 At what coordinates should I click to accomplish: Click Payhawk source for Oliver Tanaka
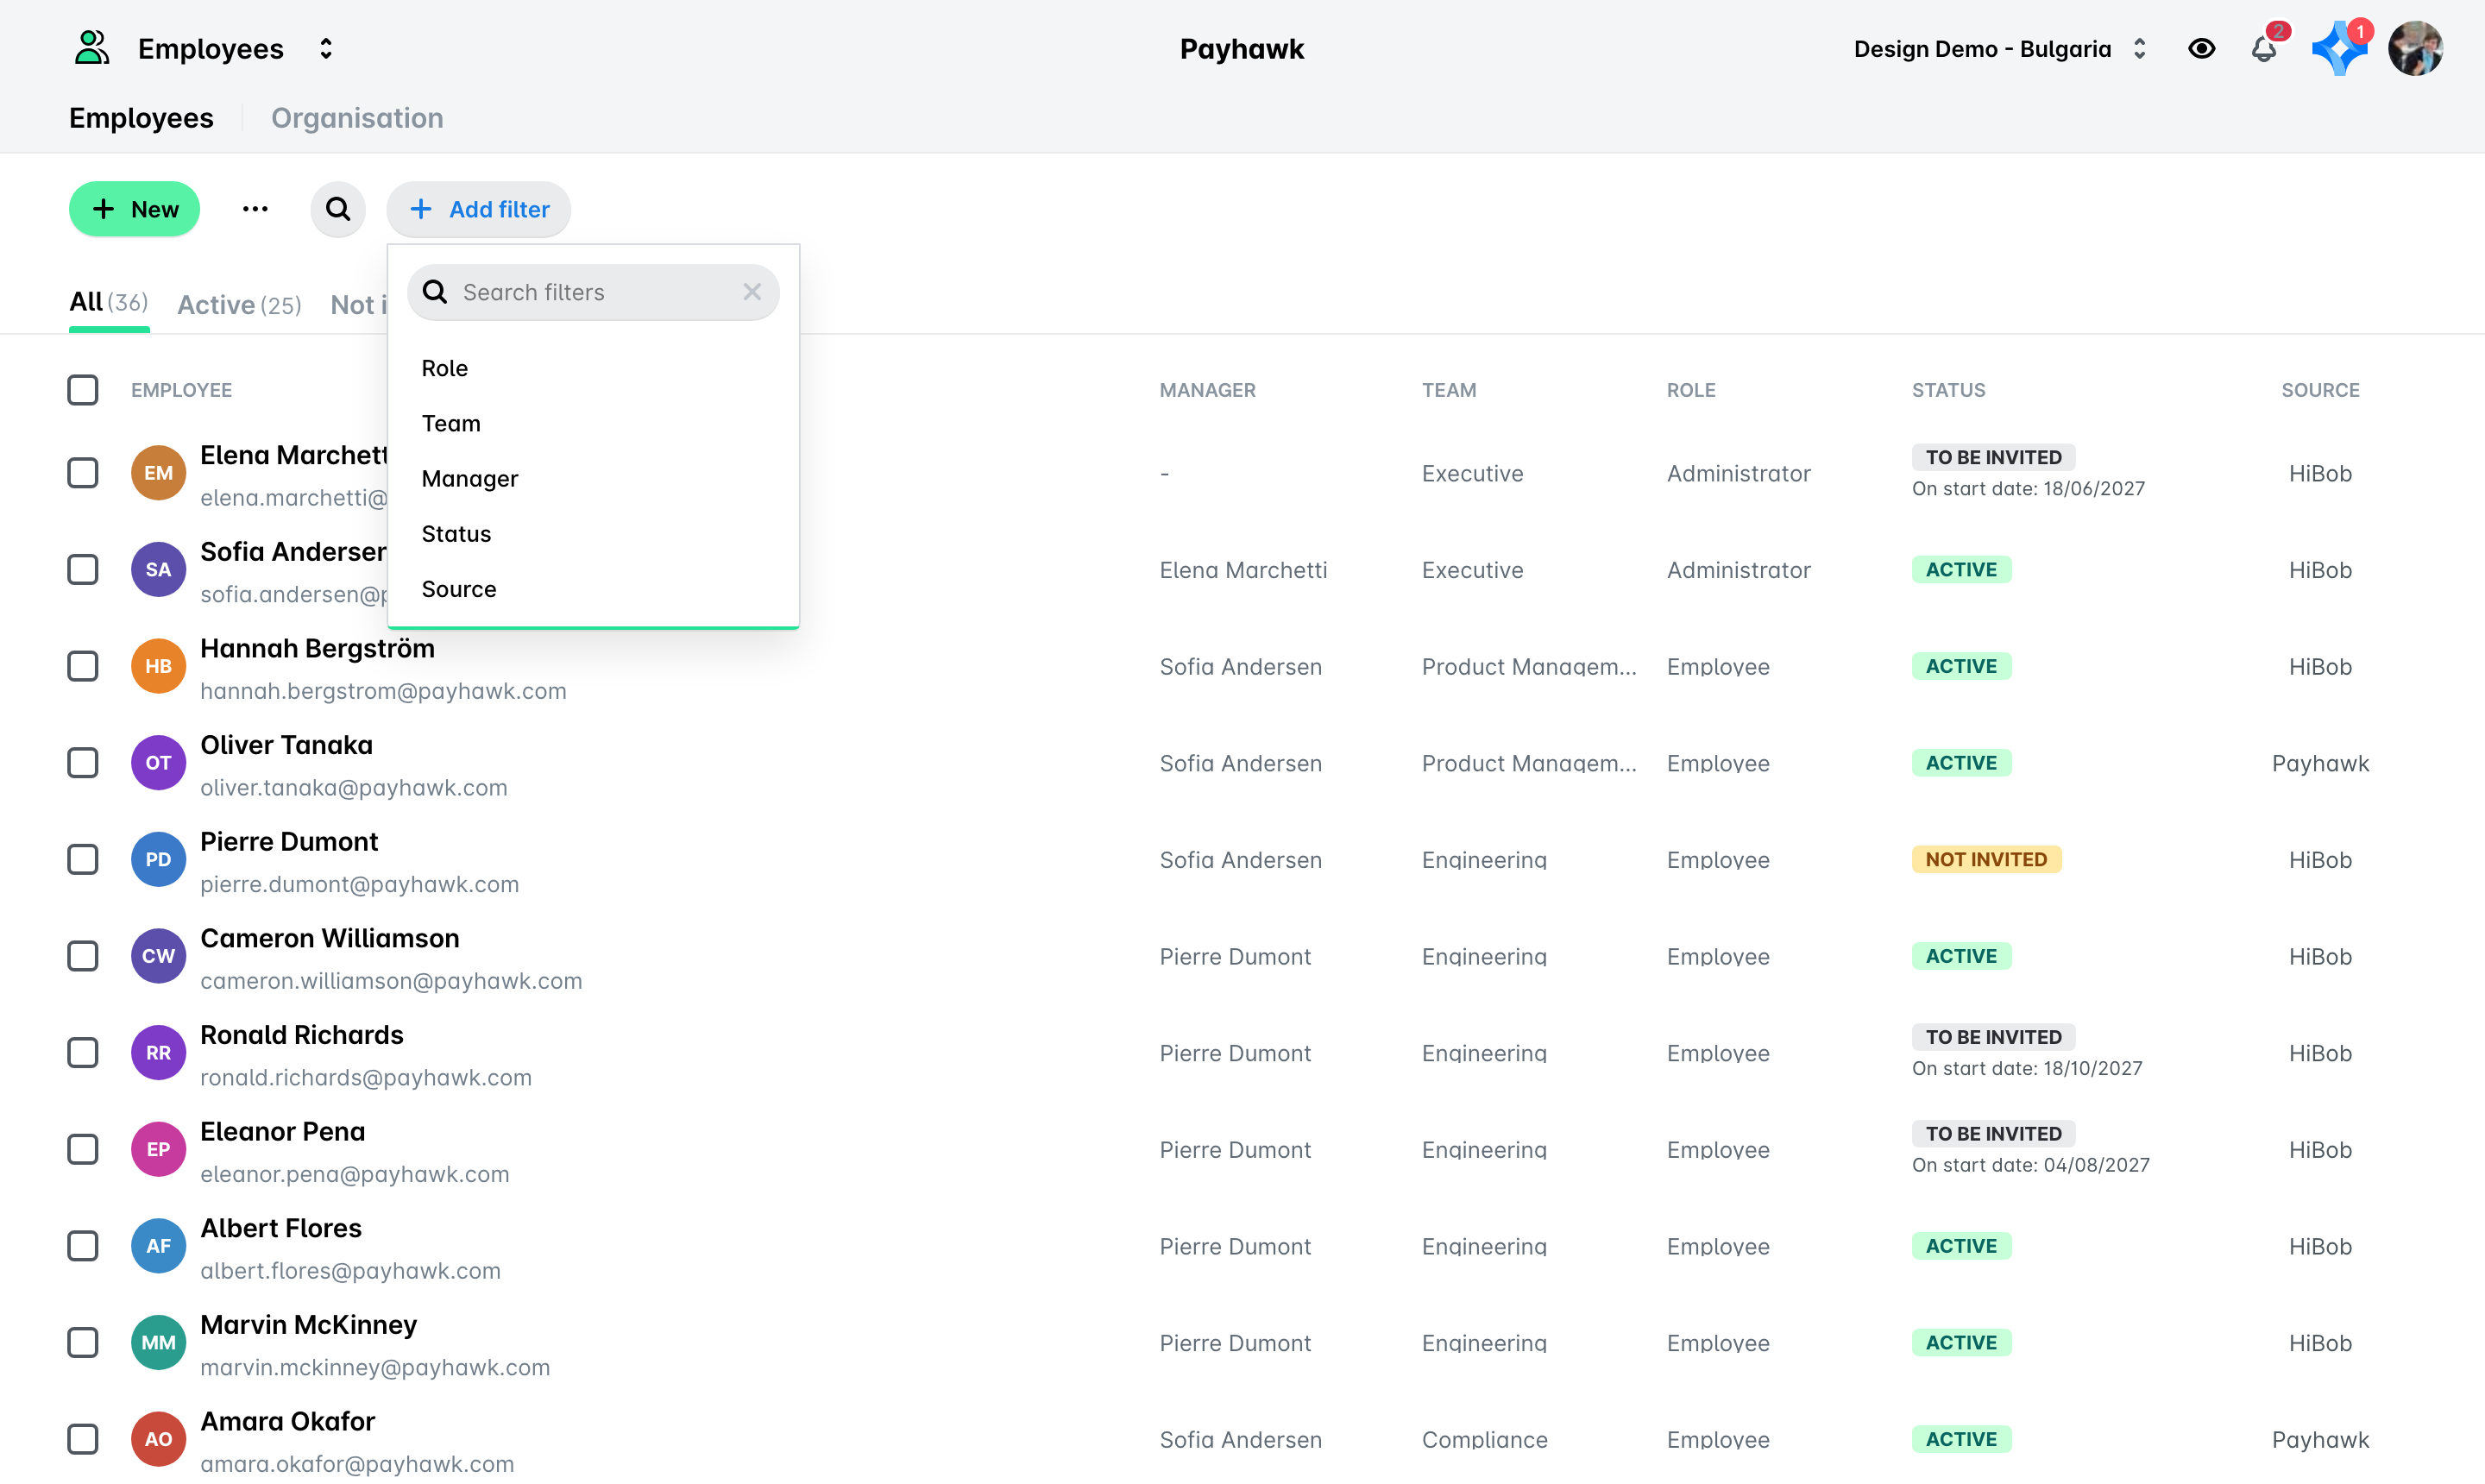2320,763
